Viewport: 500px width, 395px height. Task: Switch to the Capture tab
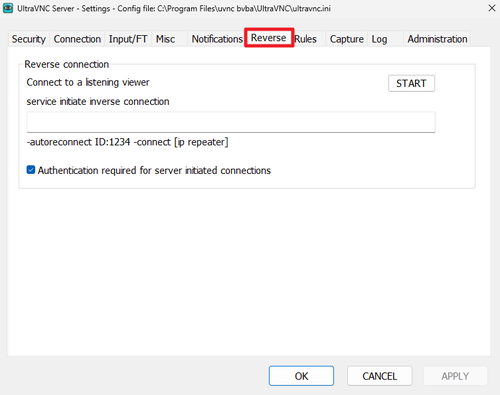coord(347,39)
